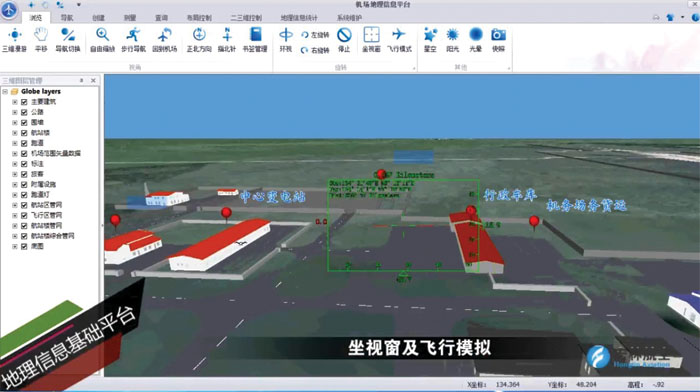Image resolution: width=700 pixels, height=392 pixels.
Task: Click the 停止 stop rotation icon
Action: (344, 40)
